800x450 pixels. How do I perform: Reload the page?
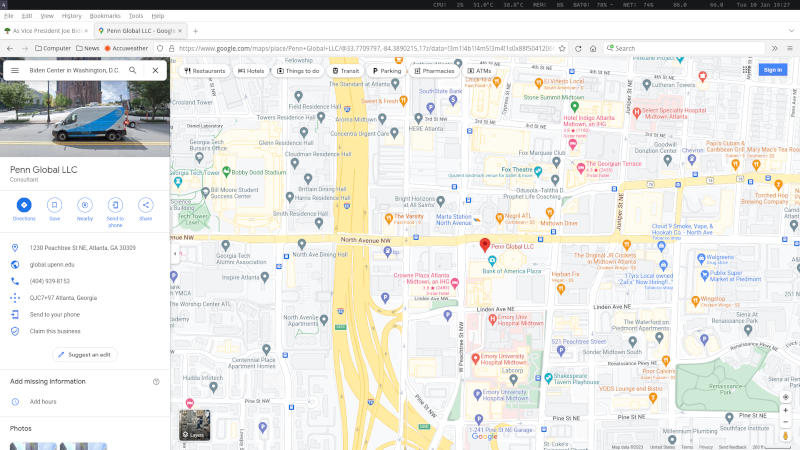point(578,48)
